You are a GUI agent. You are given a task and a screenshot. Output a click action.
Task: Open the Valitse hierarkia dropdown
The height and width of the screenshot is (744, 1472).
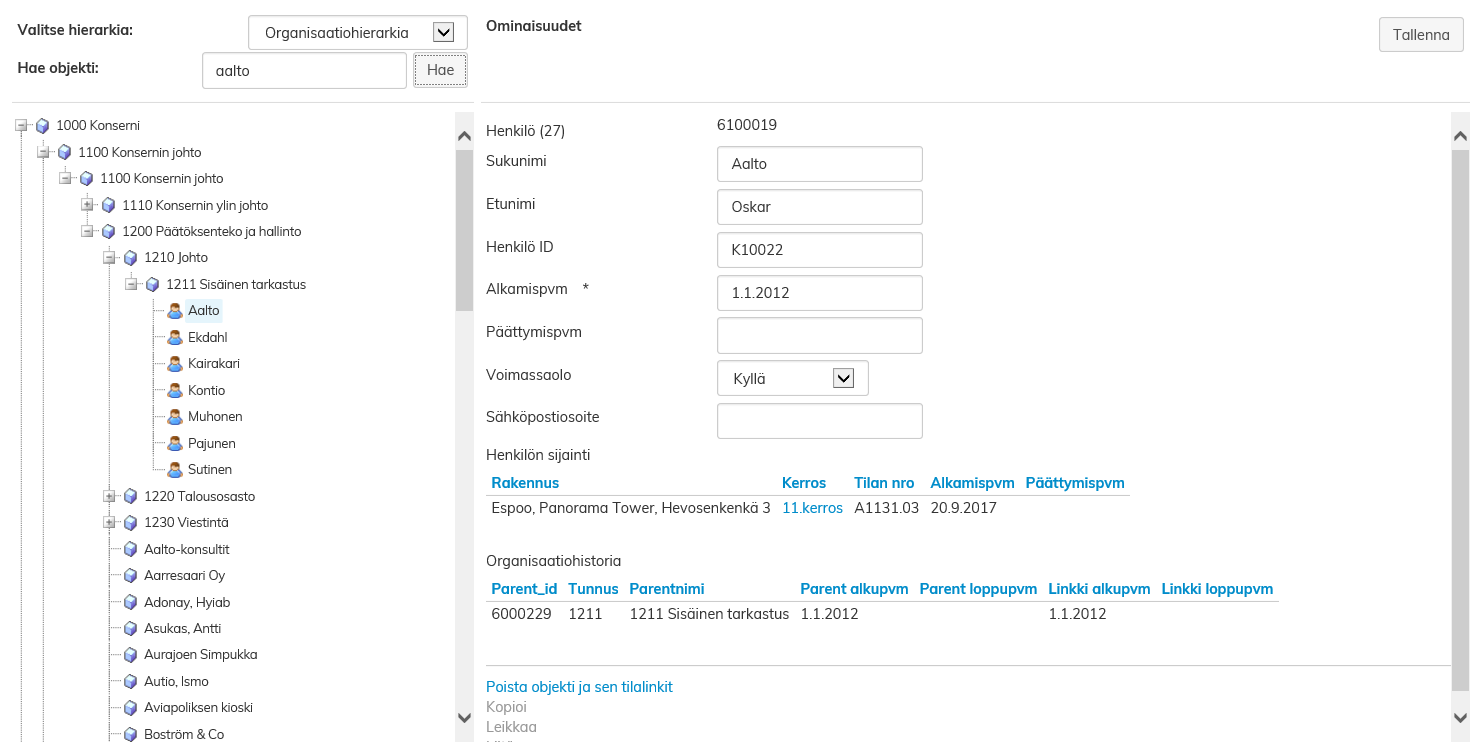(443, 33)
